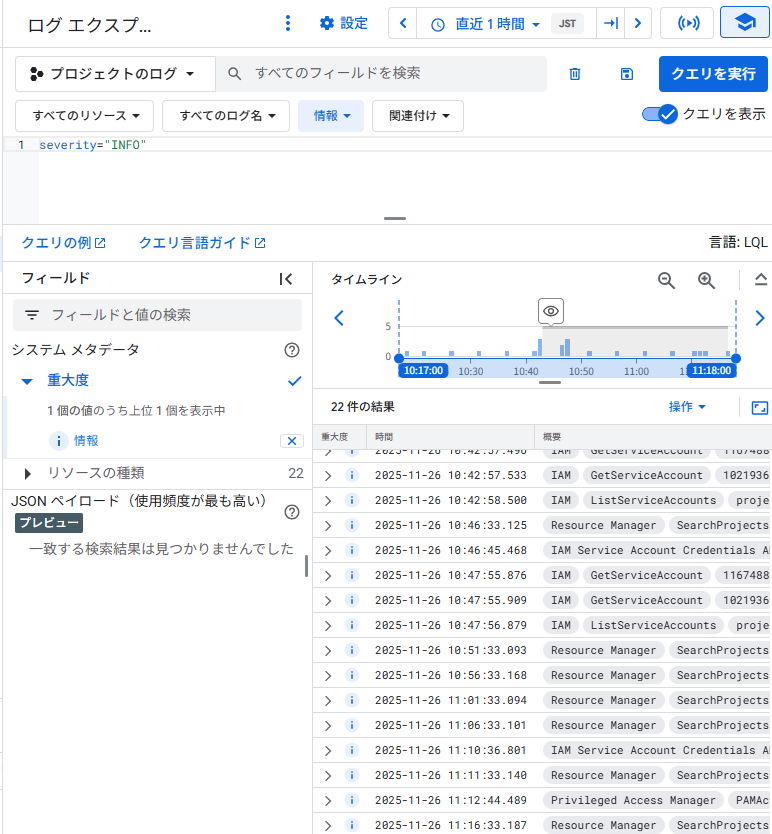Go to next time range arrow in header
Image resolution: width=772 pixels, height=834 pixels.
tap(638, 23)
